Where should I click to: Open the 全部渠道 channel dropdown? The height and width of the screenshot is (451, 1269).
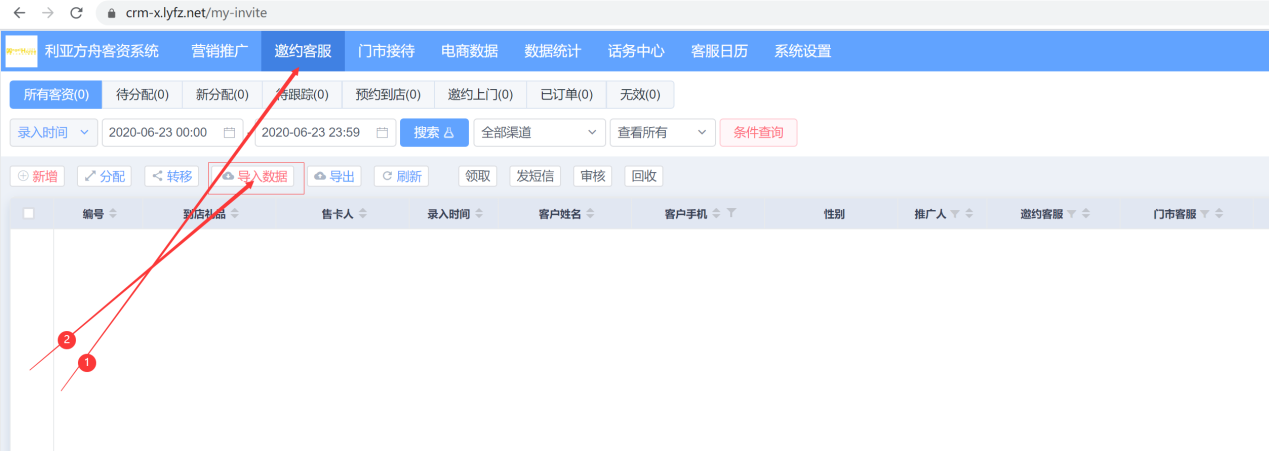[540, 132]
